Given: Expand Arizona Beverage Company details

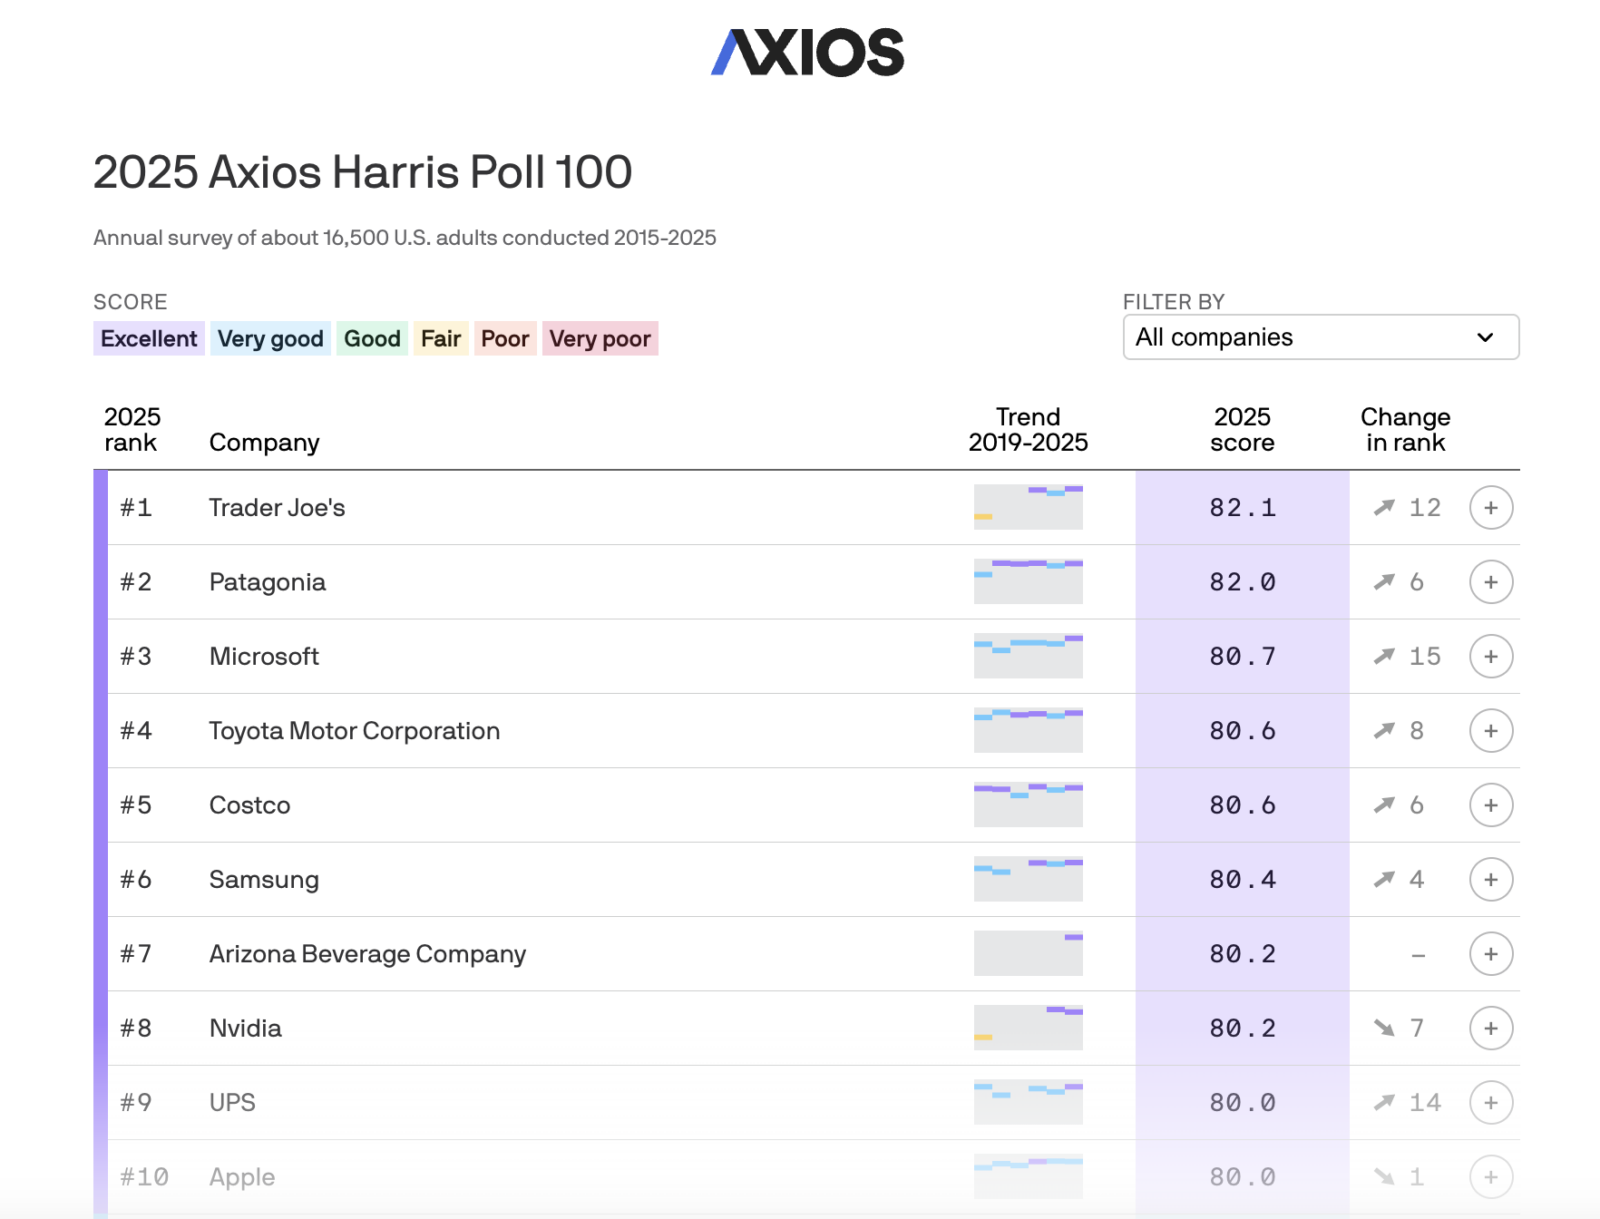Looking at the screenshot, I should point(1490,954).
